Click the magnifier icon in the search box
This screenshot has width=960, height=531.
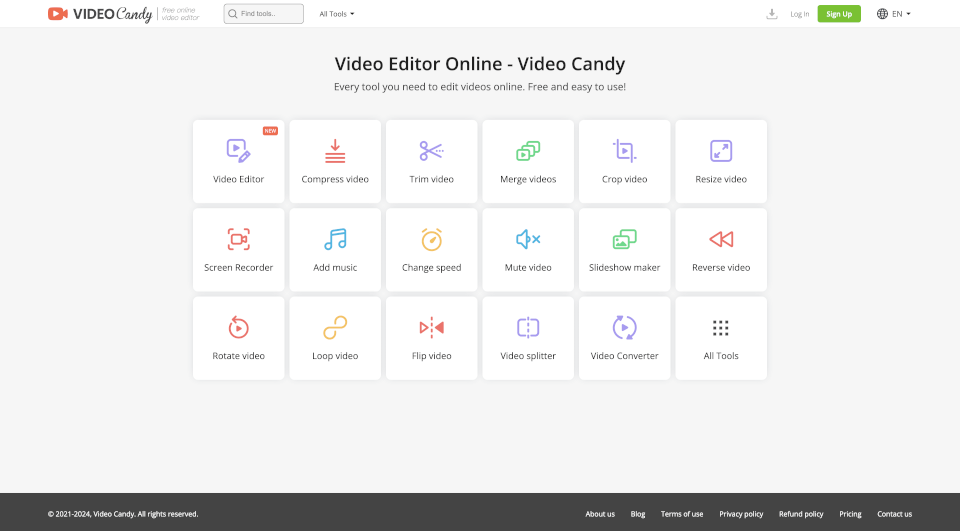pos(233,13)
